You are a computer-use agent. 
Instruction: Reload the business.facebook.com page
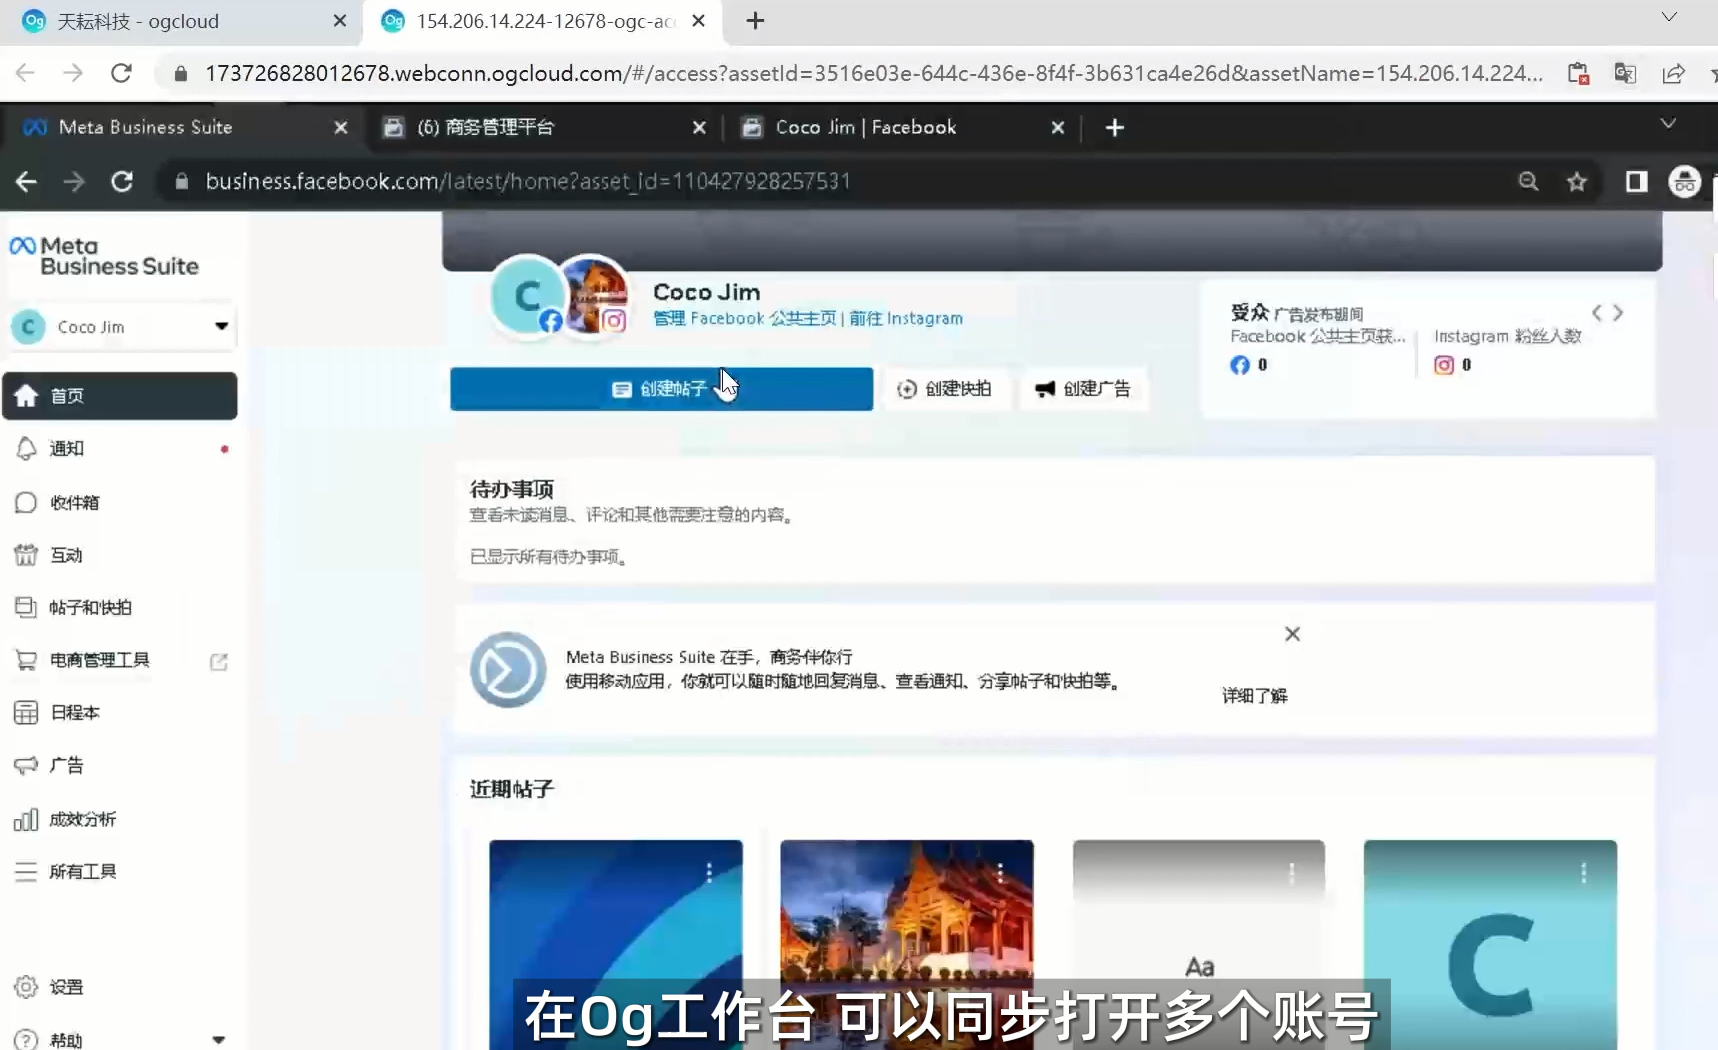tap(122, 181)
